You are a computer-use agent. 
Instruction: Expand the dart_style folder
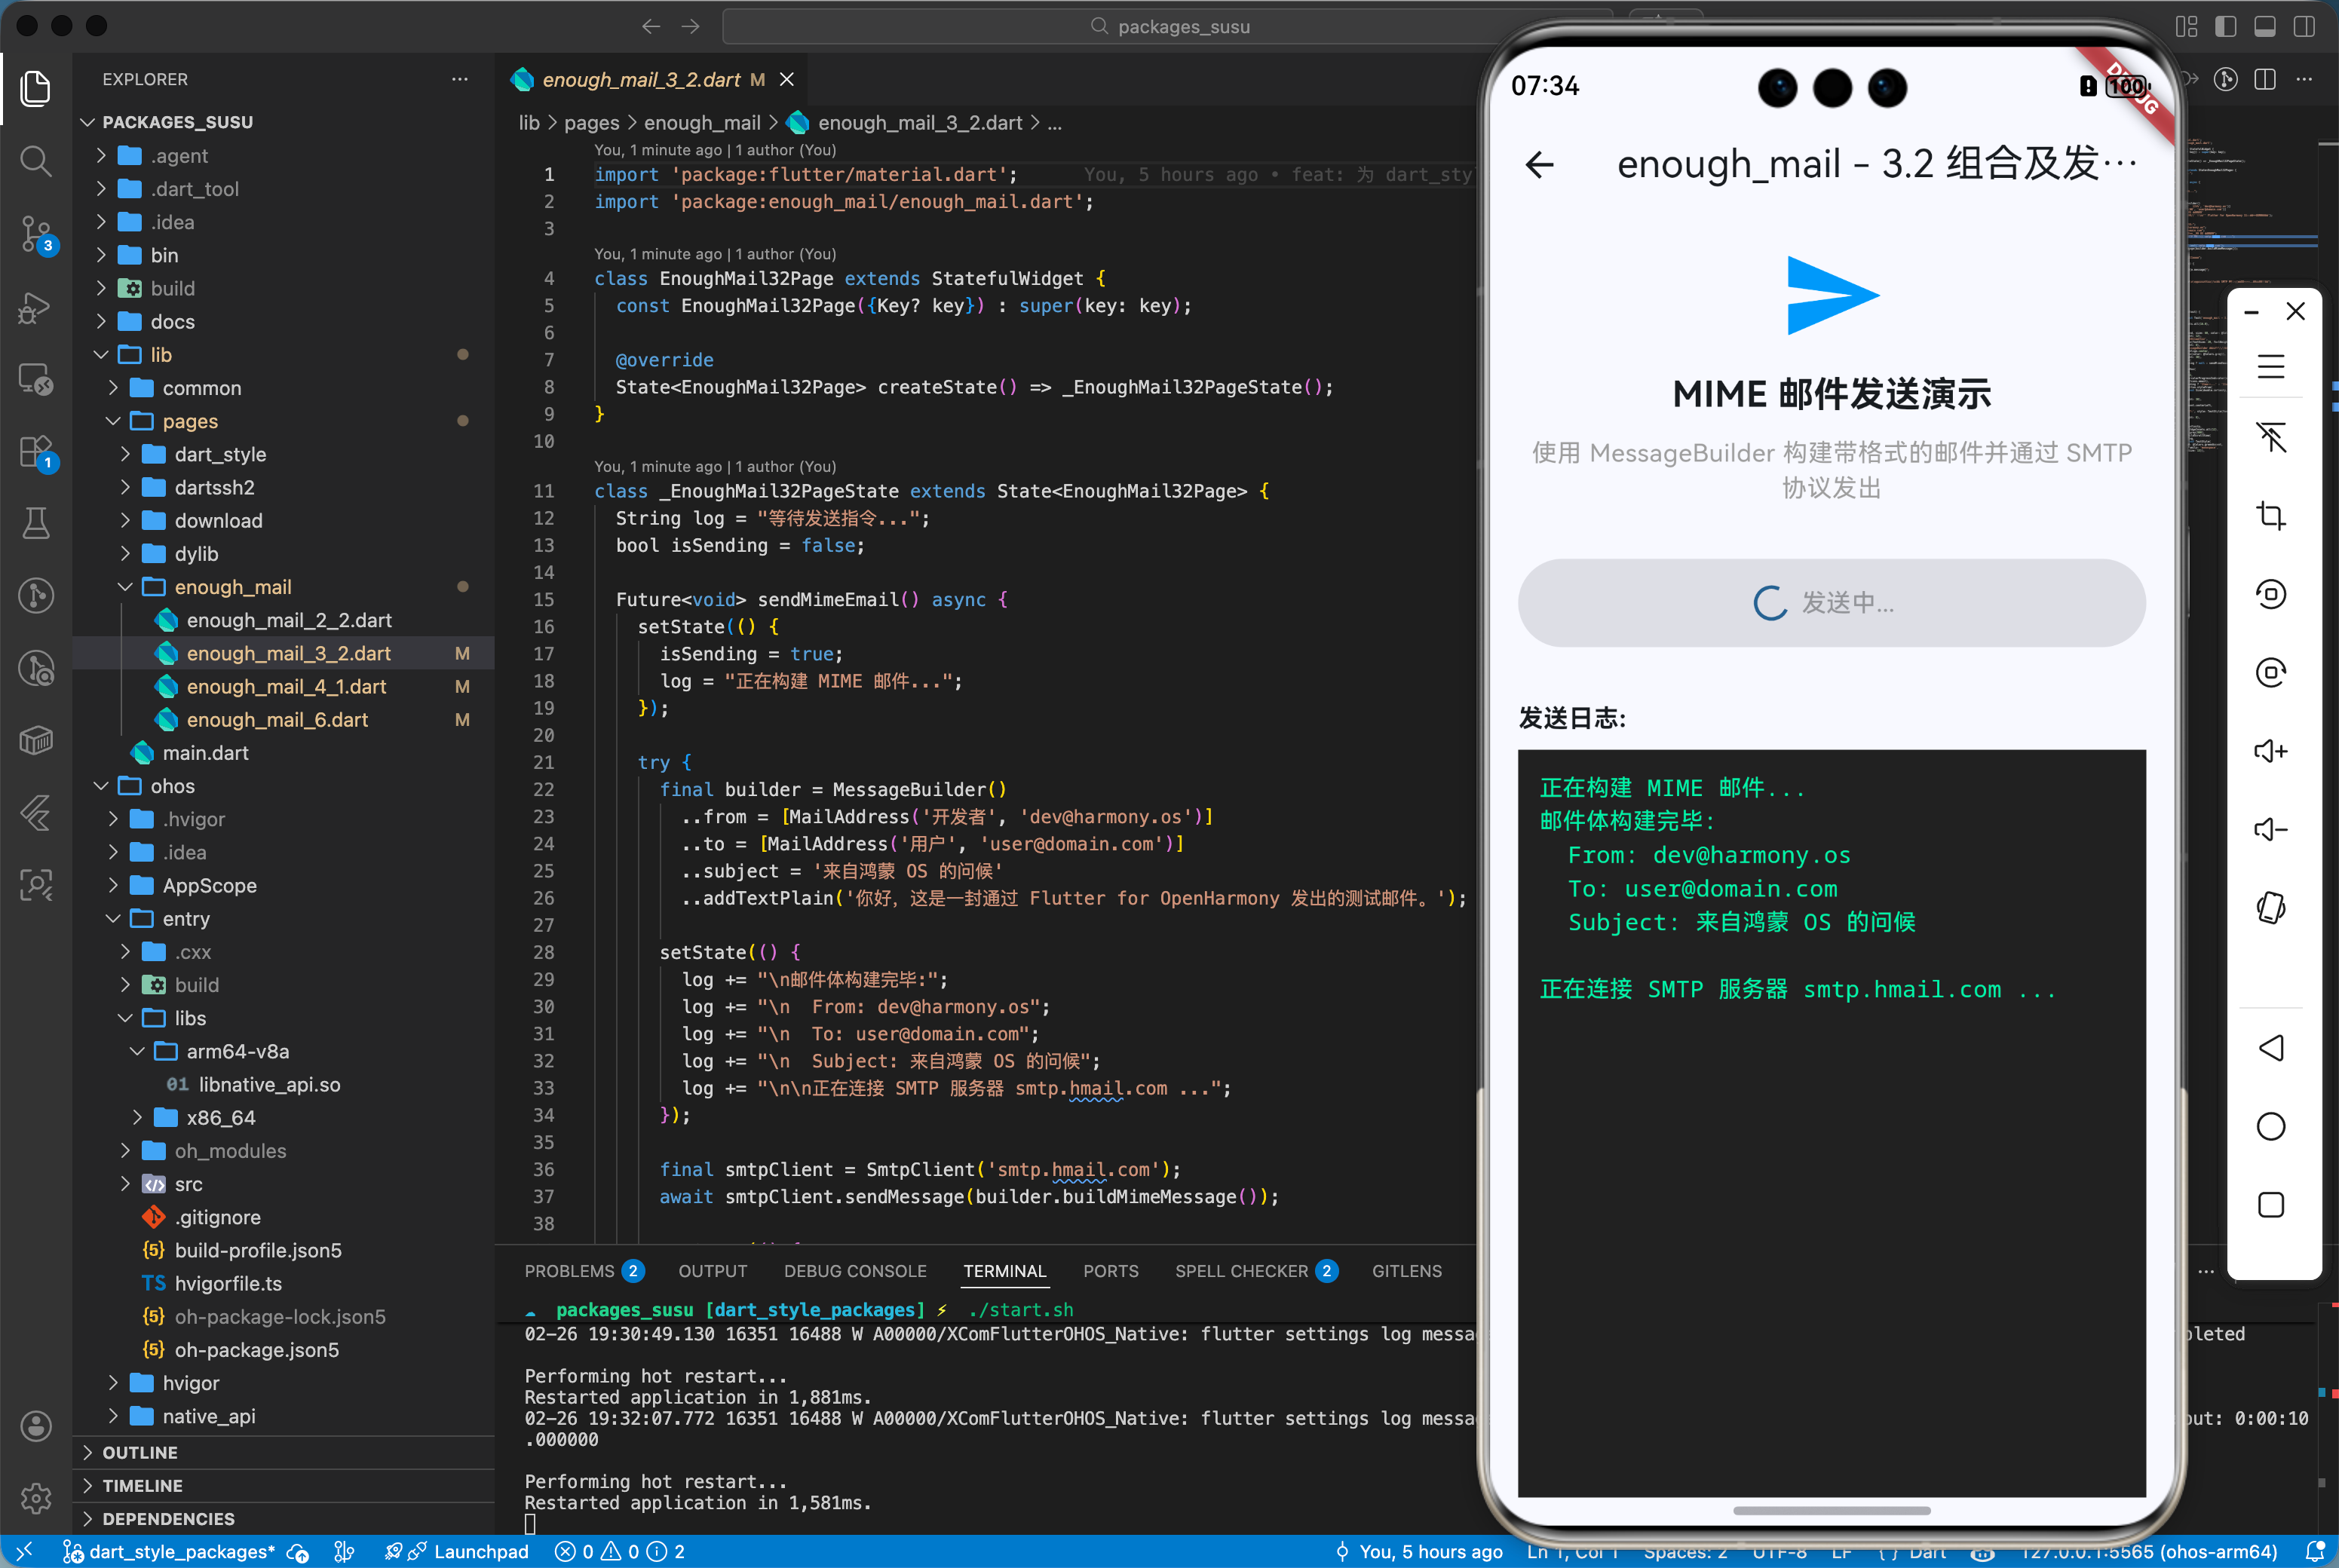point(220,454)
